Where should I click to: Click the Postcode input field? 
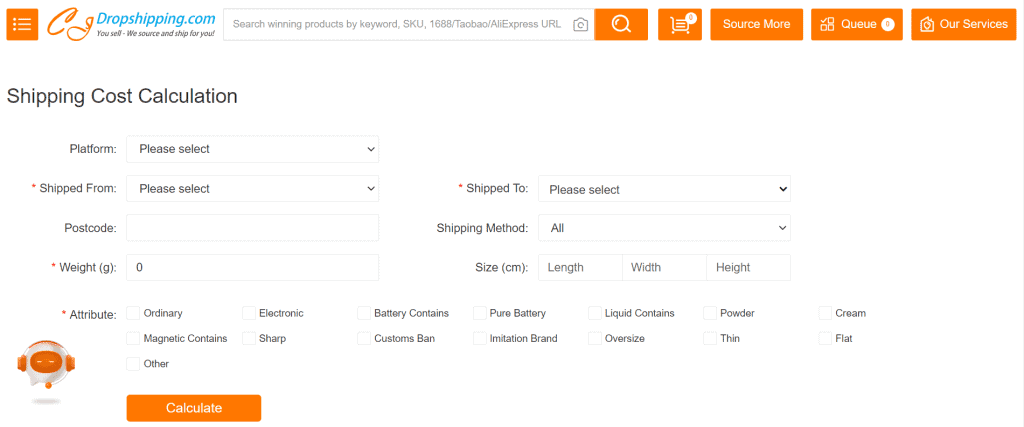[x=253, y=228]
